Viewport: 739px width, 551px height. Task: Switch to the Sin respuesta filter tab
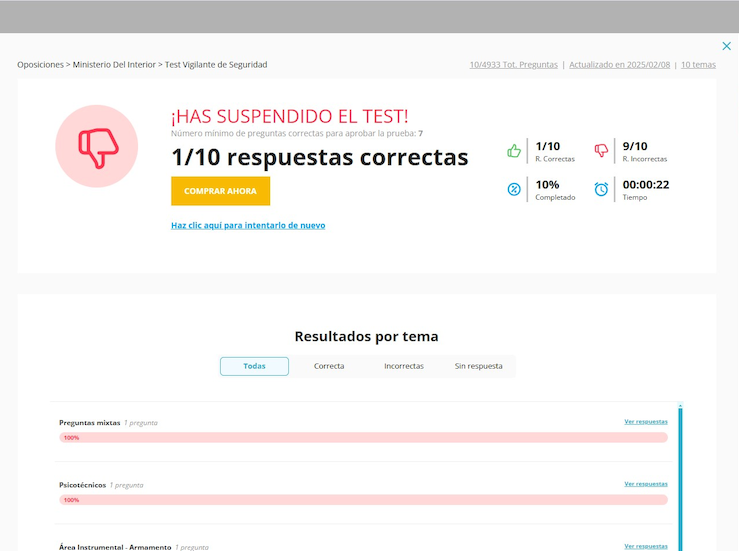tap(478, 366)
